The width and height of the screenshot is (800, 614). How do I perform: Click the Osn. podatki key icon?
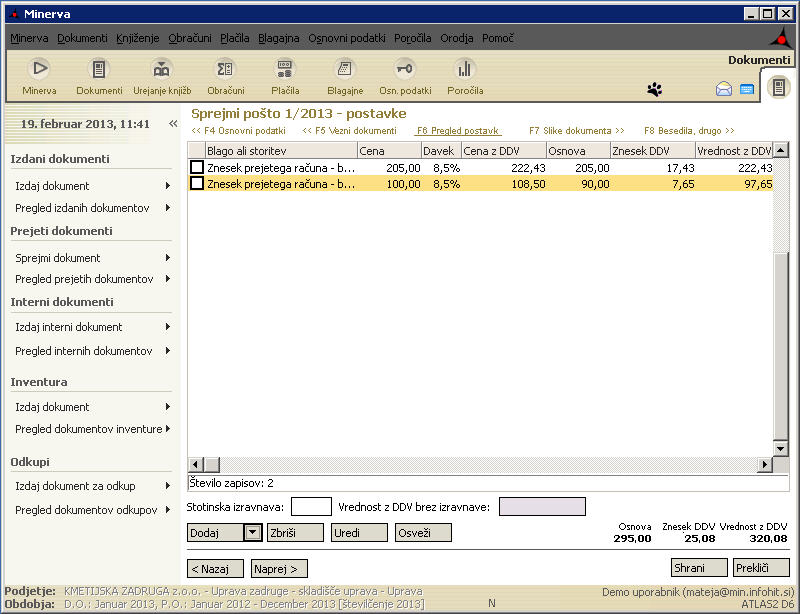404,70
